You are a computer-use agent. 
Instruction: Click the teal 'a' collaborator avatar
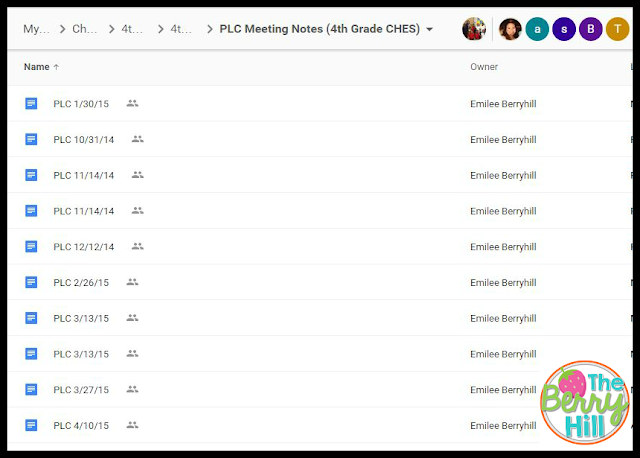click(537, 29)
